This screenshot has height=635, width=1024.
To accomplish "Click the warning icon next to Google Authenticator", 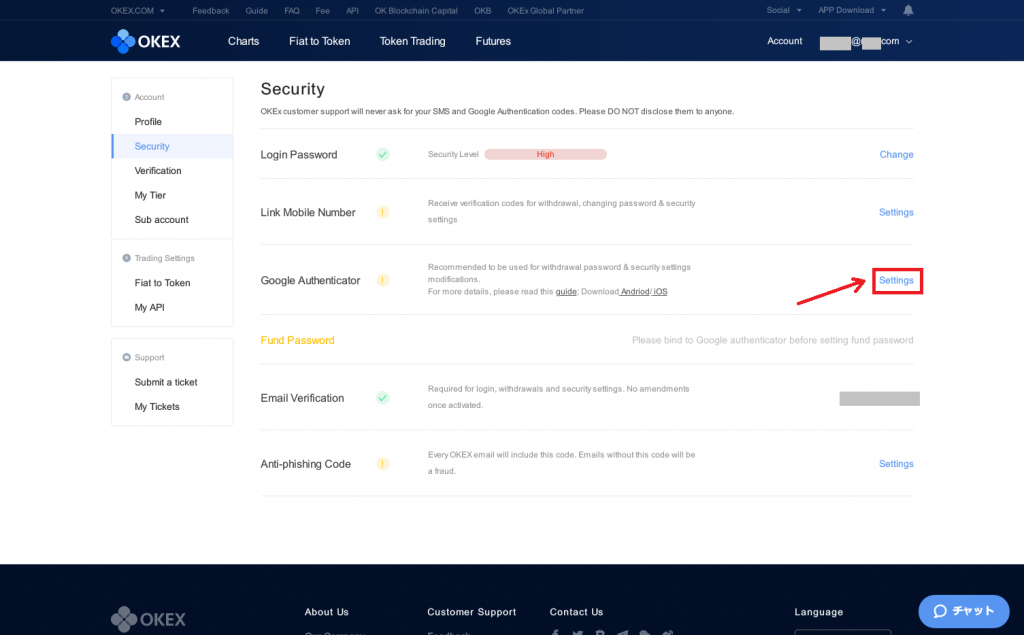I will pyautogui.click(x=383, y=280).
